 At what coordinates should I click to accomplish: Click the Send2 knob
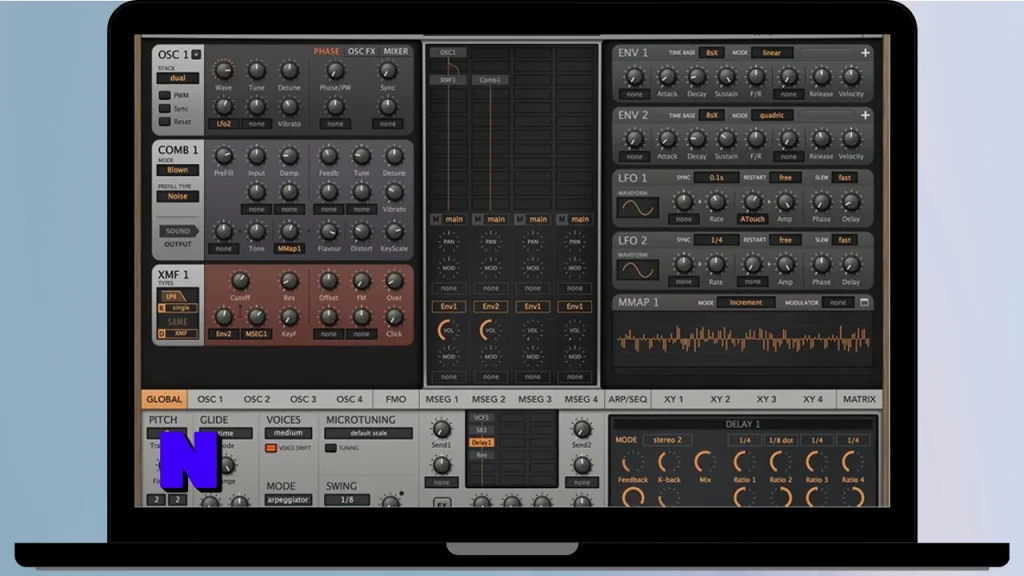(581, 429)
